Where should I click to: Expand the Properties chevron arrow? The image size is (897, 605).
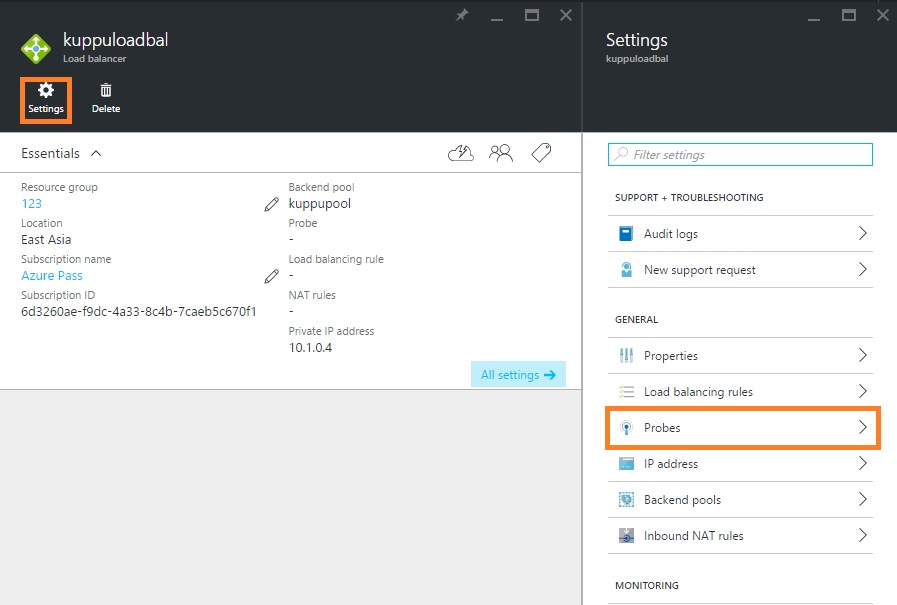coord(862,356)
